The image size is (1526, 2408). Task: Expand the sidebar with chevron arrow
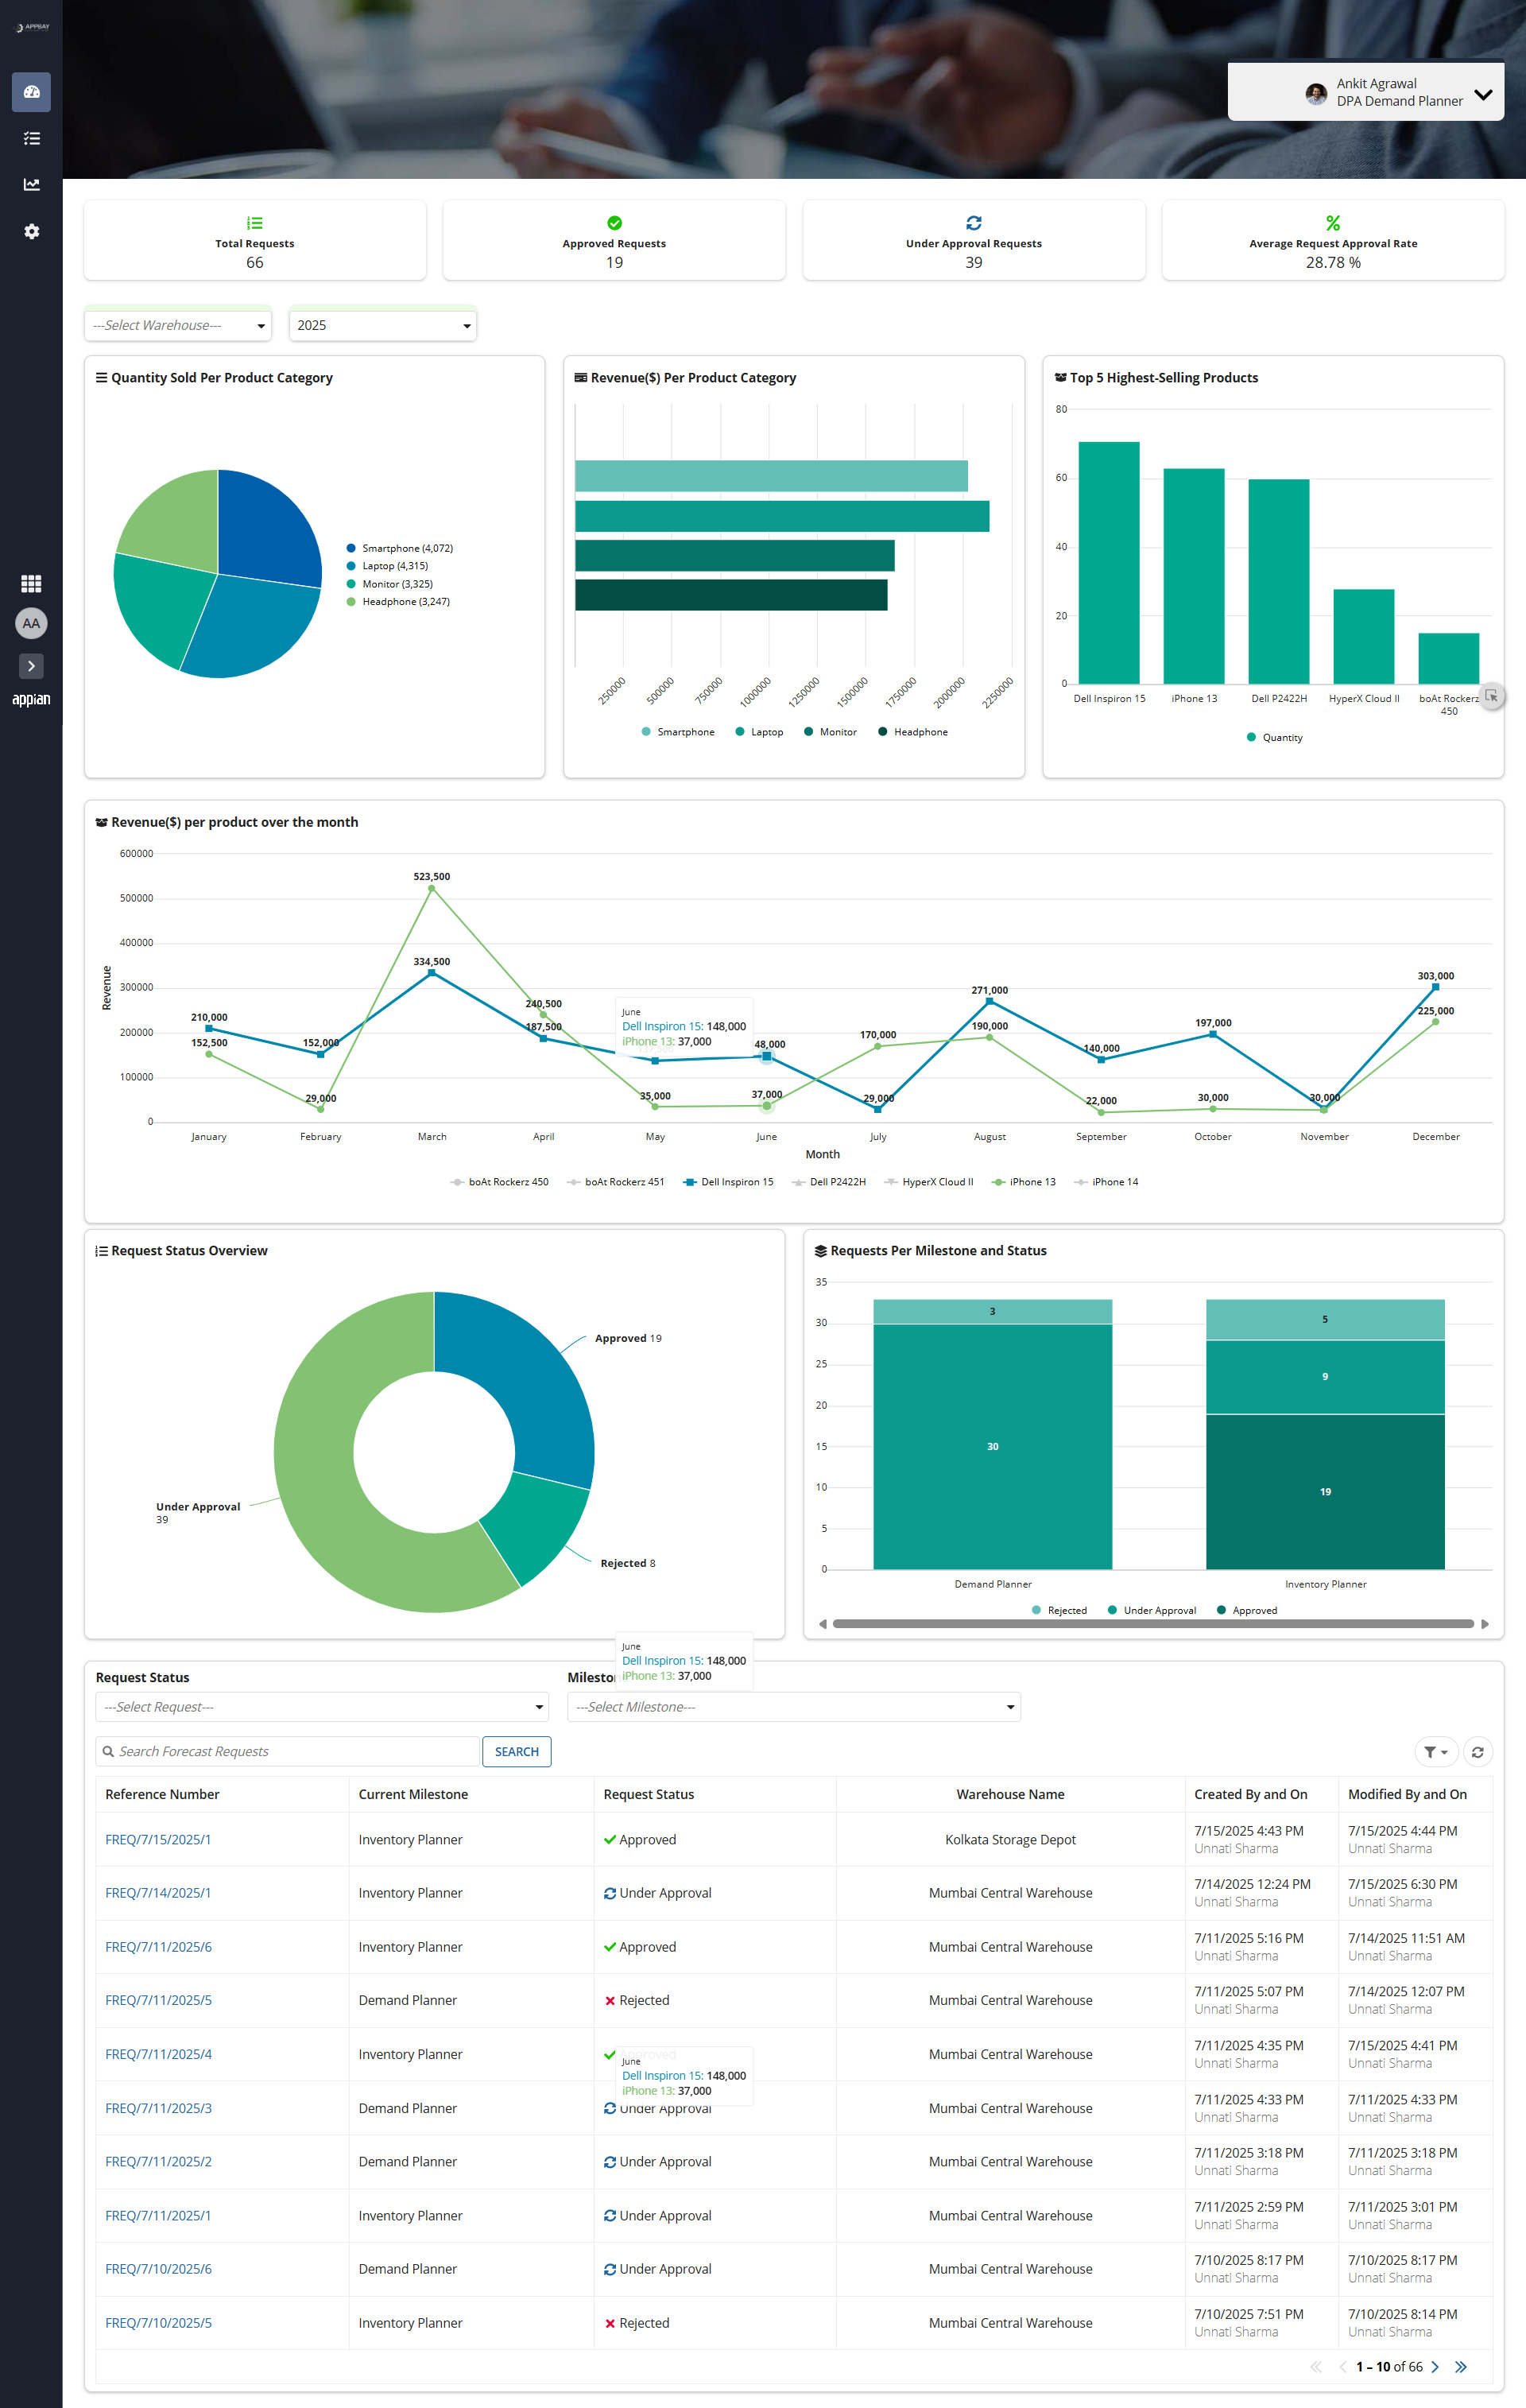31,665
